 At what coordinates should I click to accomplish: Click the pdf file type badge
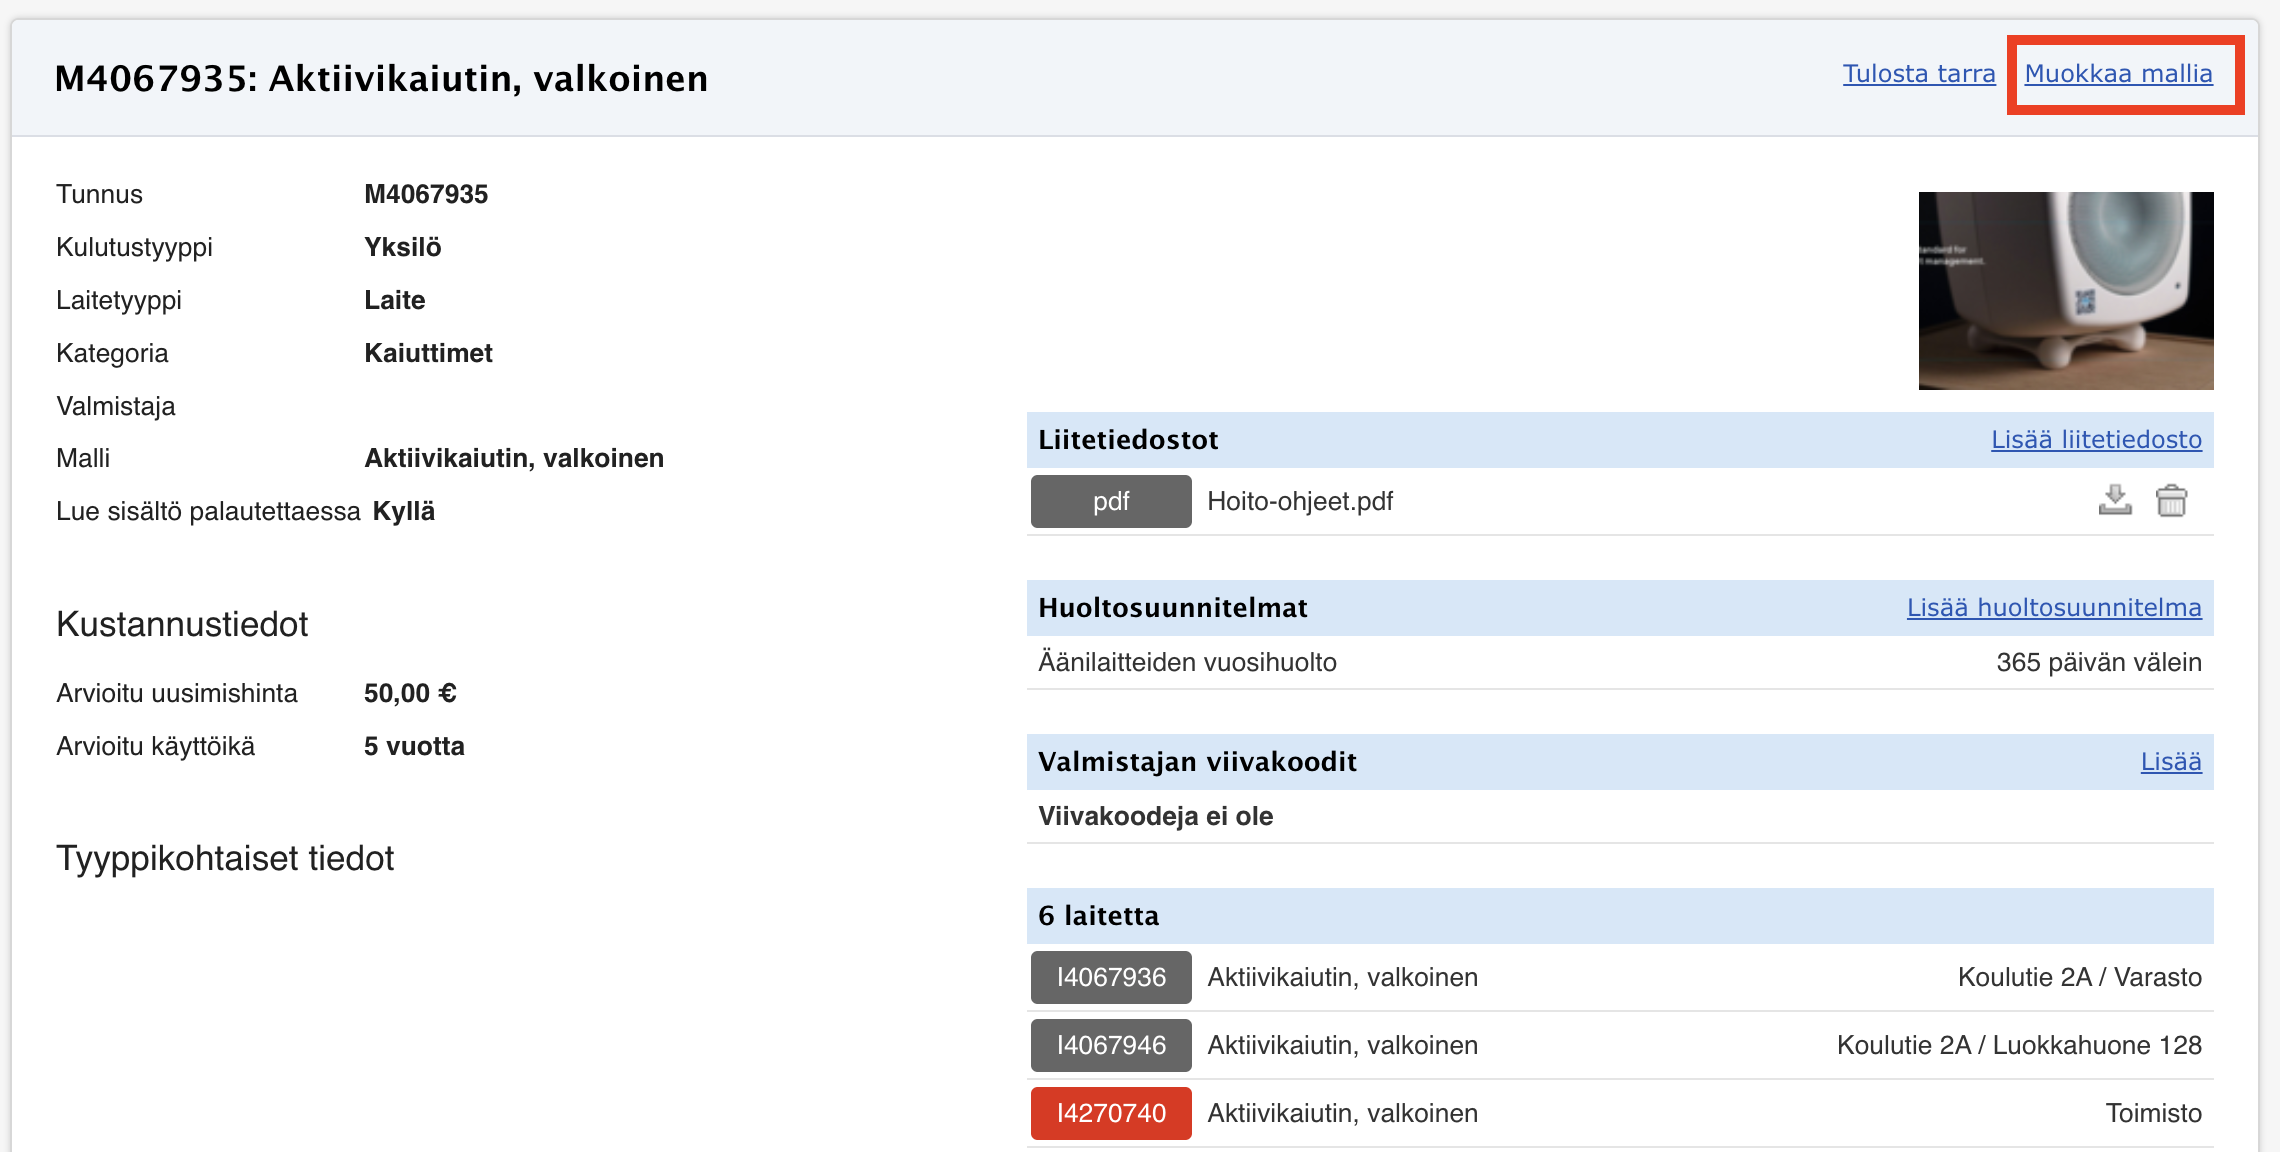[x=1110, y=501]
